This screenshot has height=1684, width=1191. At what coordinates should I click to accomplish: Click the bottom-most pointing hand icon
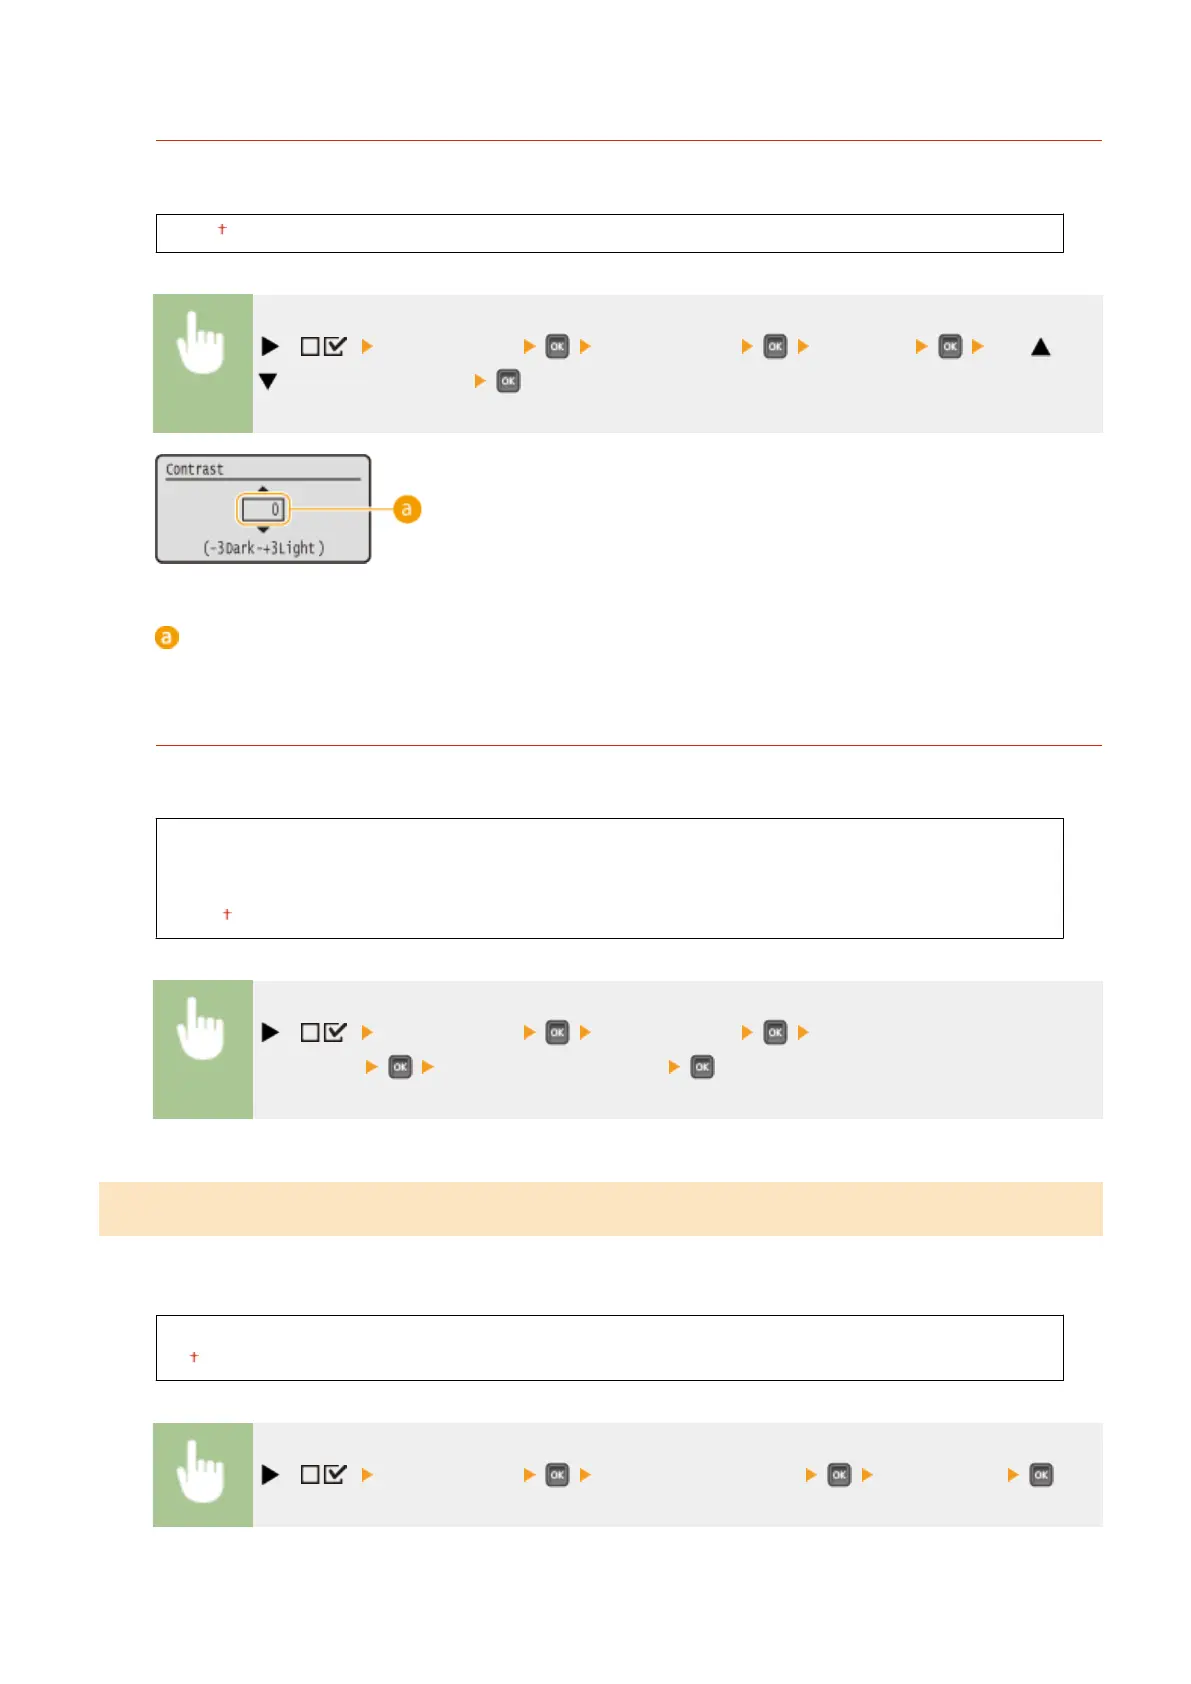pyautogui.click(x=201, y=1473)
